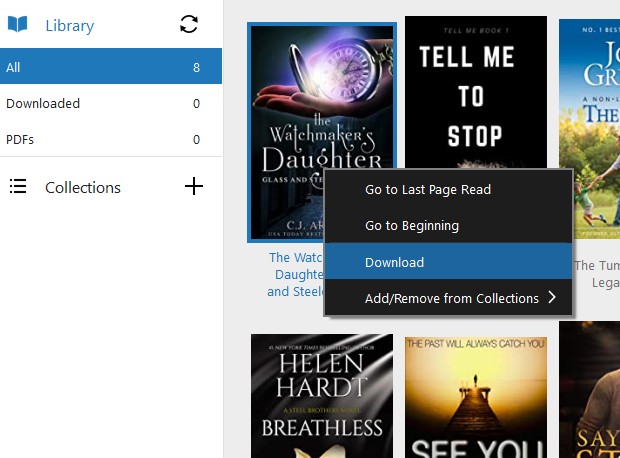Click the Collections list icon
620x458 pixels.
[18, 186]
